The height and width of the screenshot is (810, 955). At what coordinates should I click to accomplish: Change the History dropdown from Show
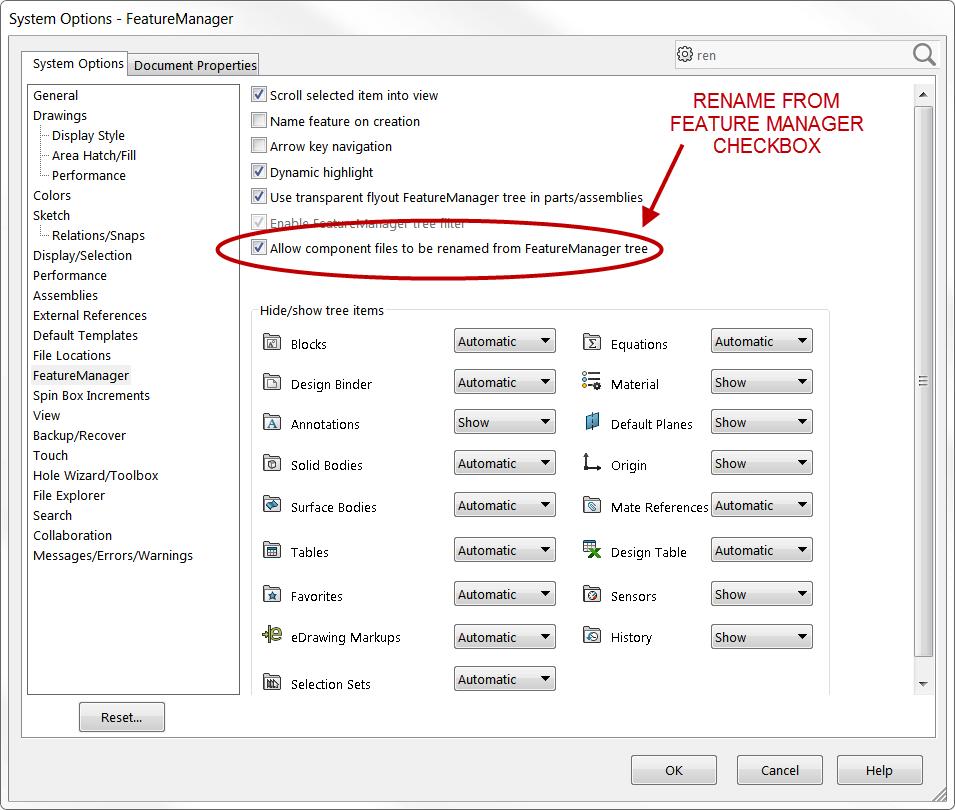761,636
